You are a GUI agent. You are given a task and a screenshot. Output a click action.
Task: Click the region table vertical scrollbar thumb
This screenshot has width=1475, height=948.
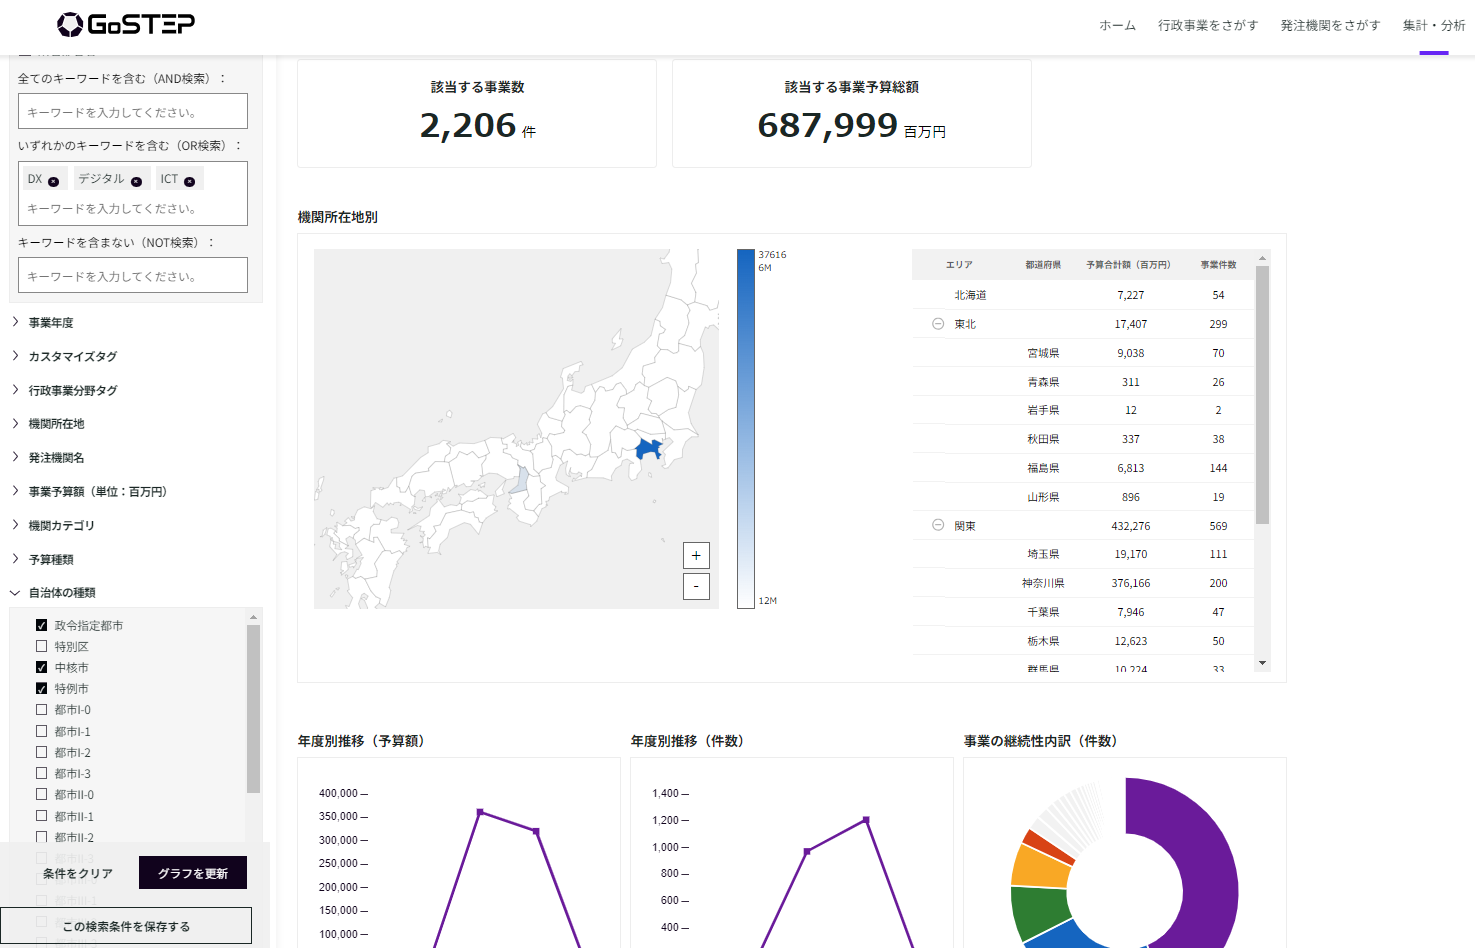coord(1262,394)
